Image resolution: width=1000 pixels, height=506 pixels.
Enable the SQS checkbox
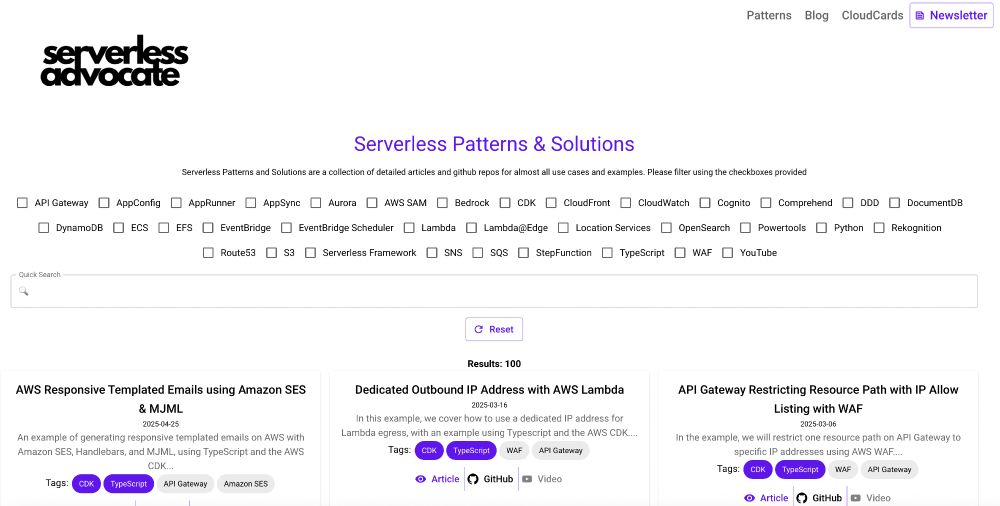click(478, 252)
